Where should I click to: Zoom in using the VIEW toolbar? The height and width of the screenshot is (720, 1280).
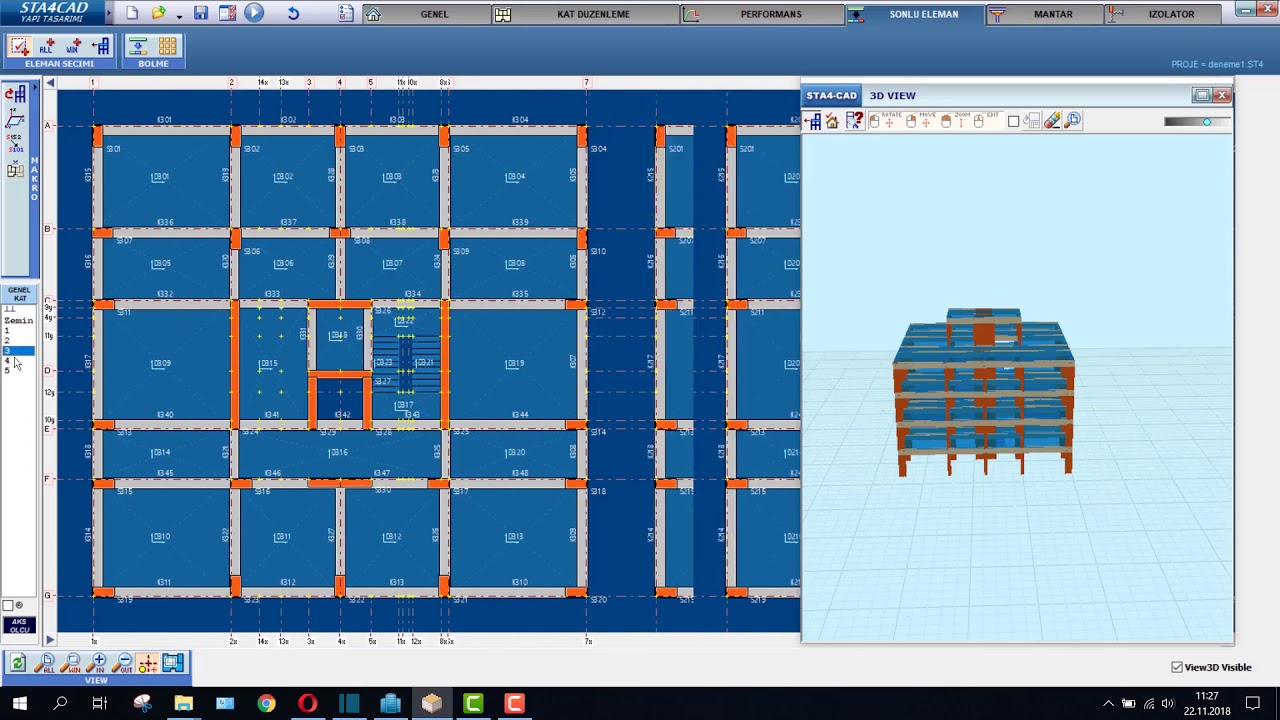96,662
